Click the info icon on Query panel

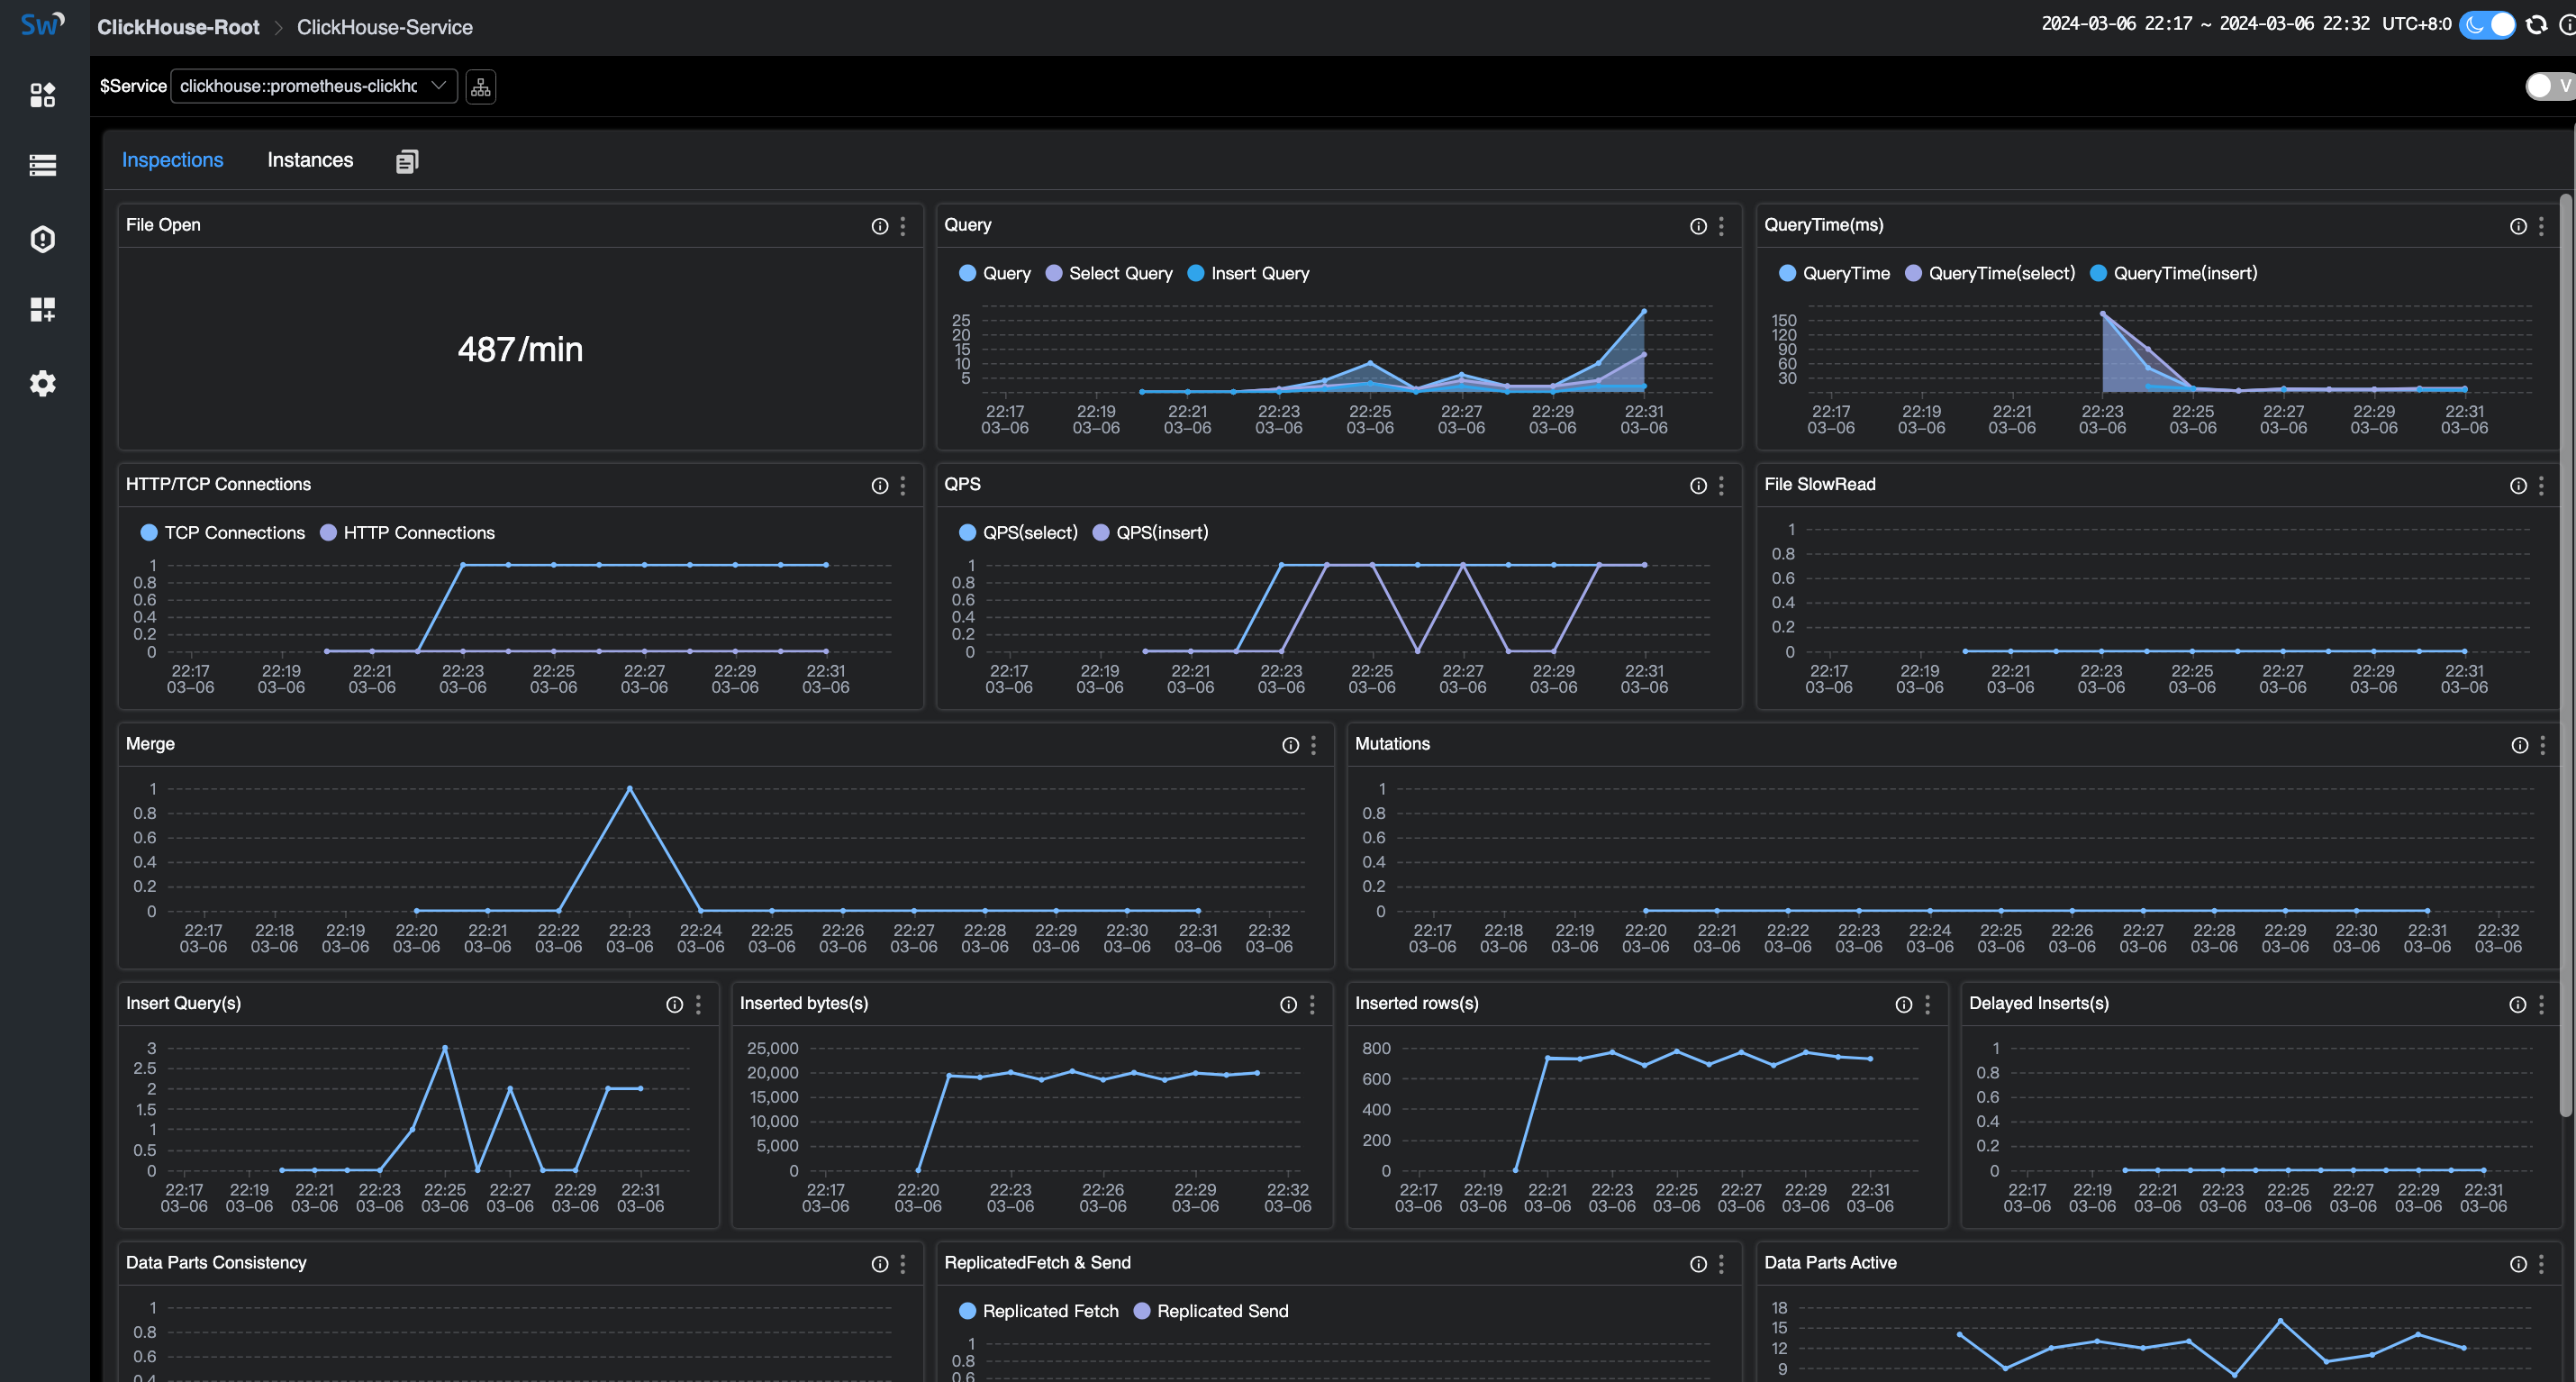(x=1699, y=225)
